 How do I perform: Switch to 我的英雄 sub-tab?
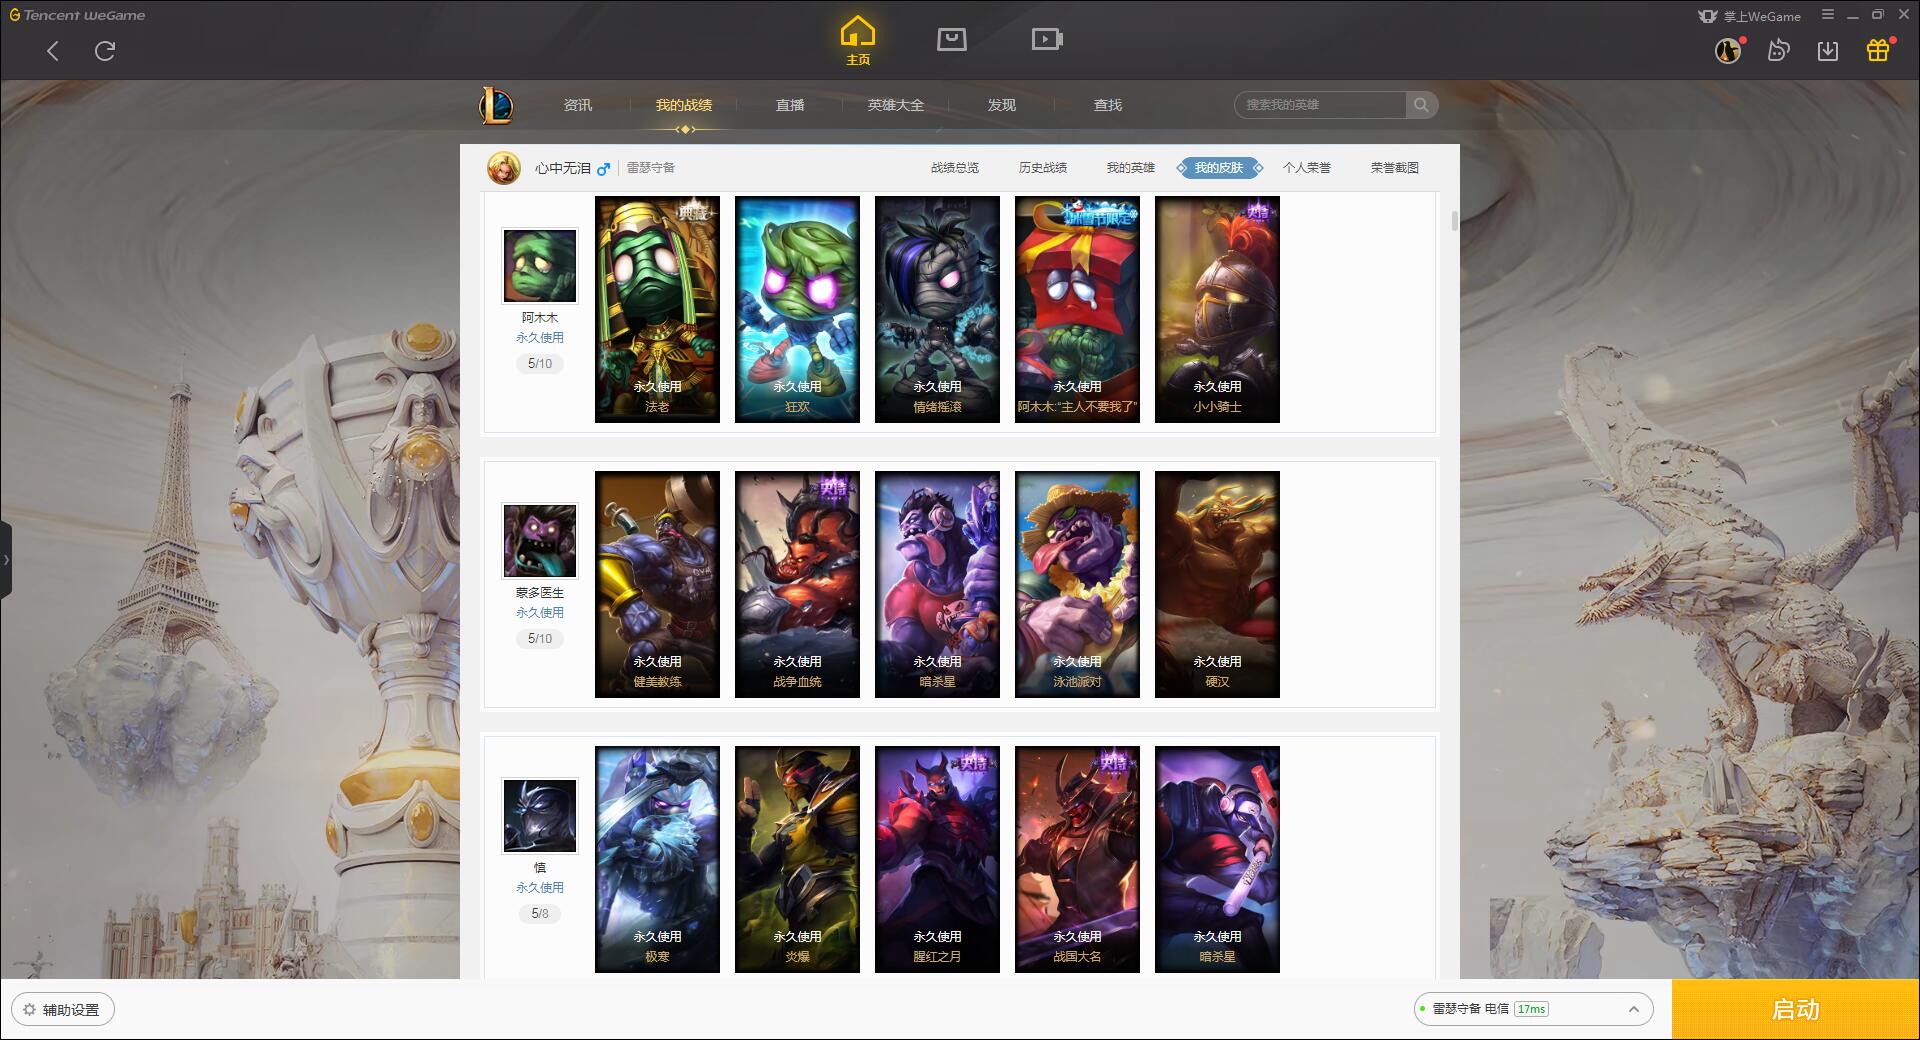(1131, 168)
